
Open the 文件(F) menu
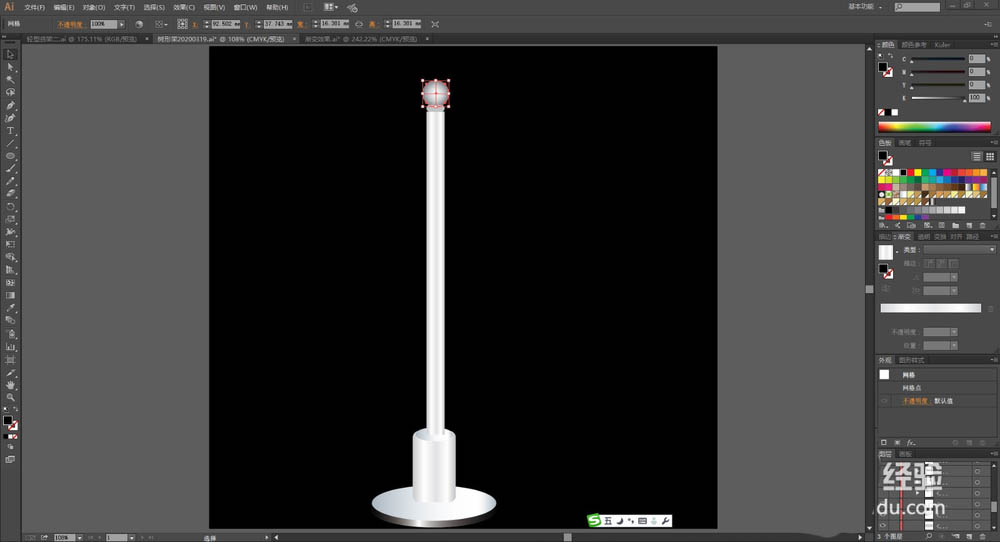(34, 8)
